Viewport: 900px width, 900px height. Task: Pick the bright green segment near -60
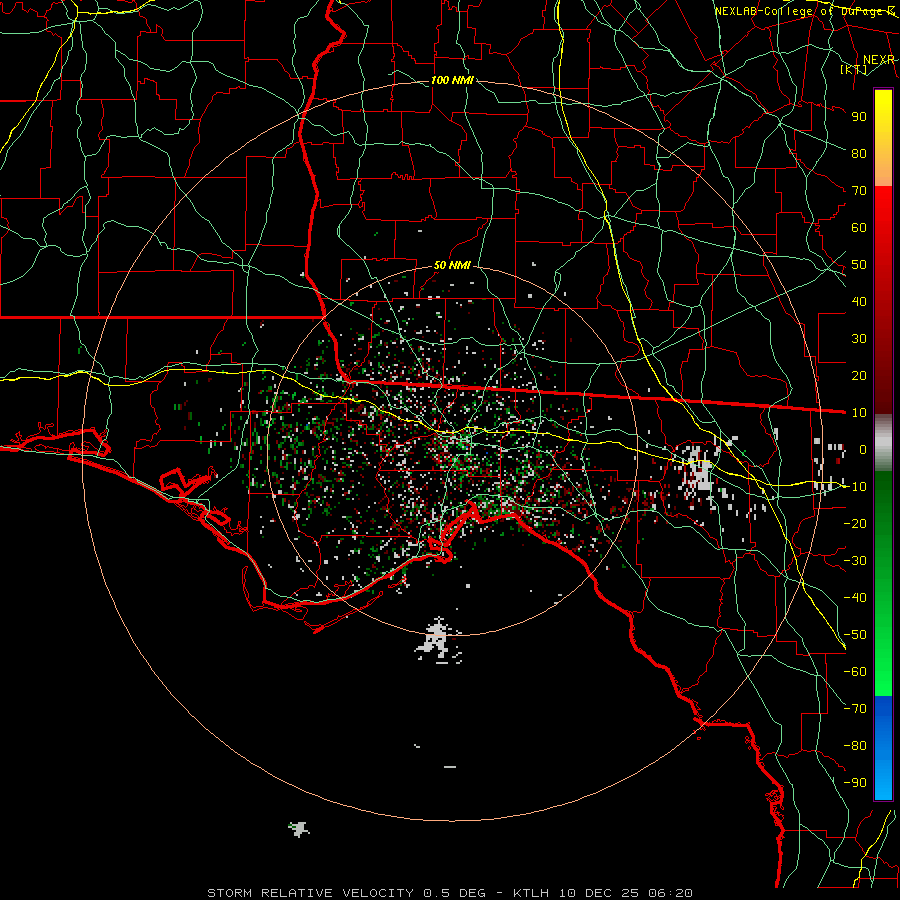(883, 677)
